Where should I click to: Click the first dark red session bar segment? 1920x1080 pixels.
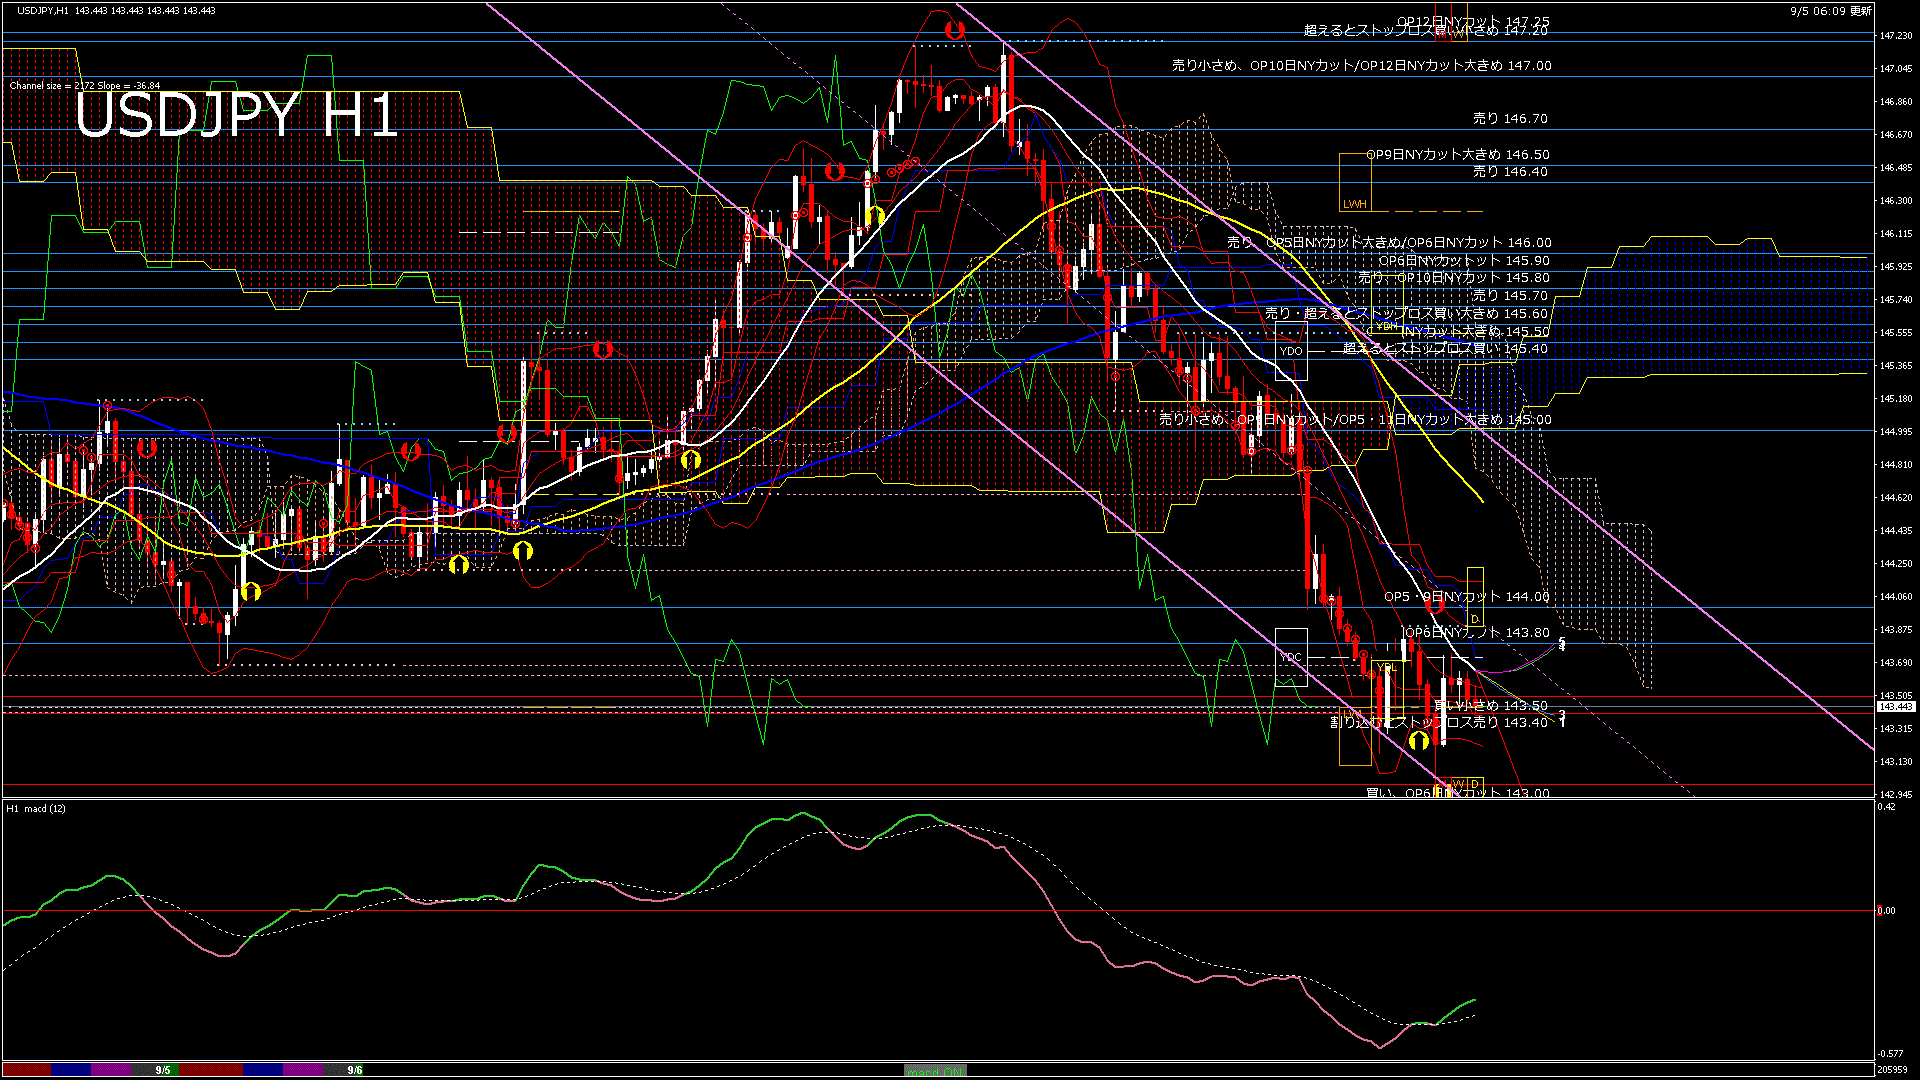(27, 1070)
